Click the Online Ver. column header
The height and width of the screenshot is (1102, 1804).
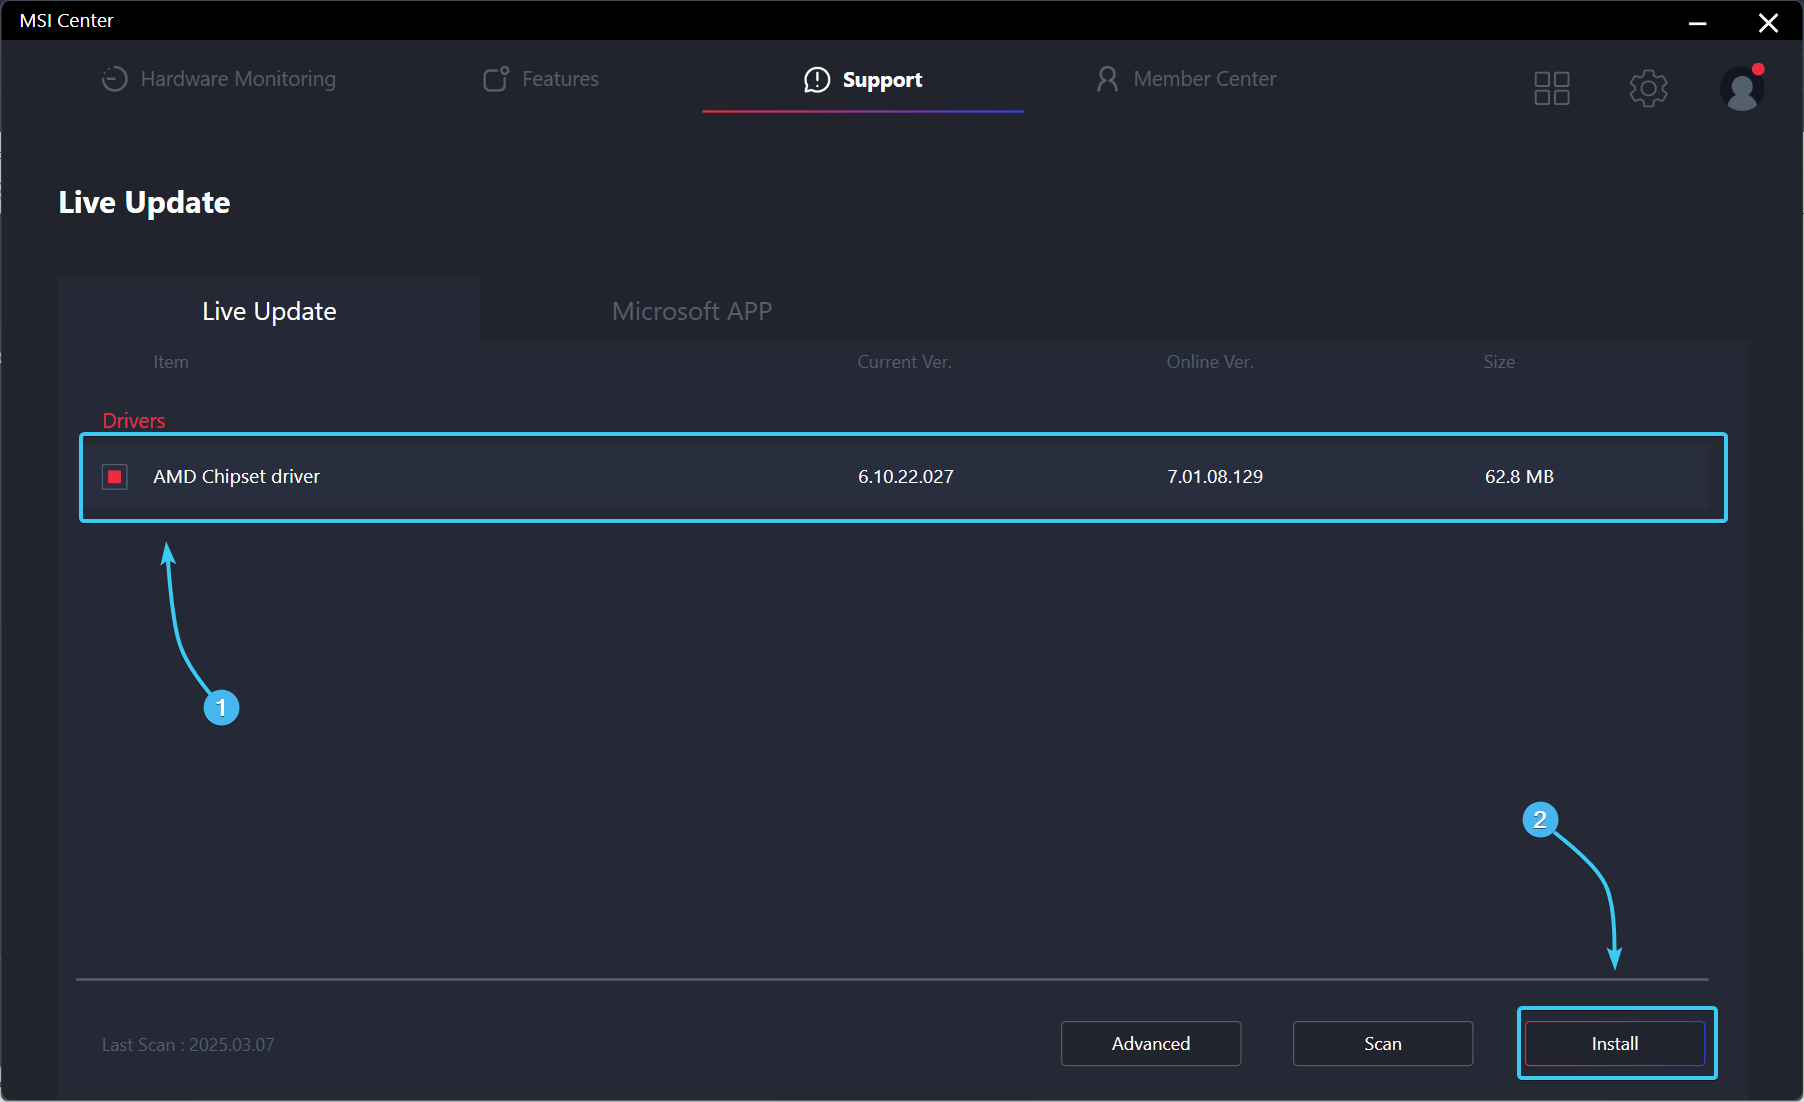coord(1210,362)
